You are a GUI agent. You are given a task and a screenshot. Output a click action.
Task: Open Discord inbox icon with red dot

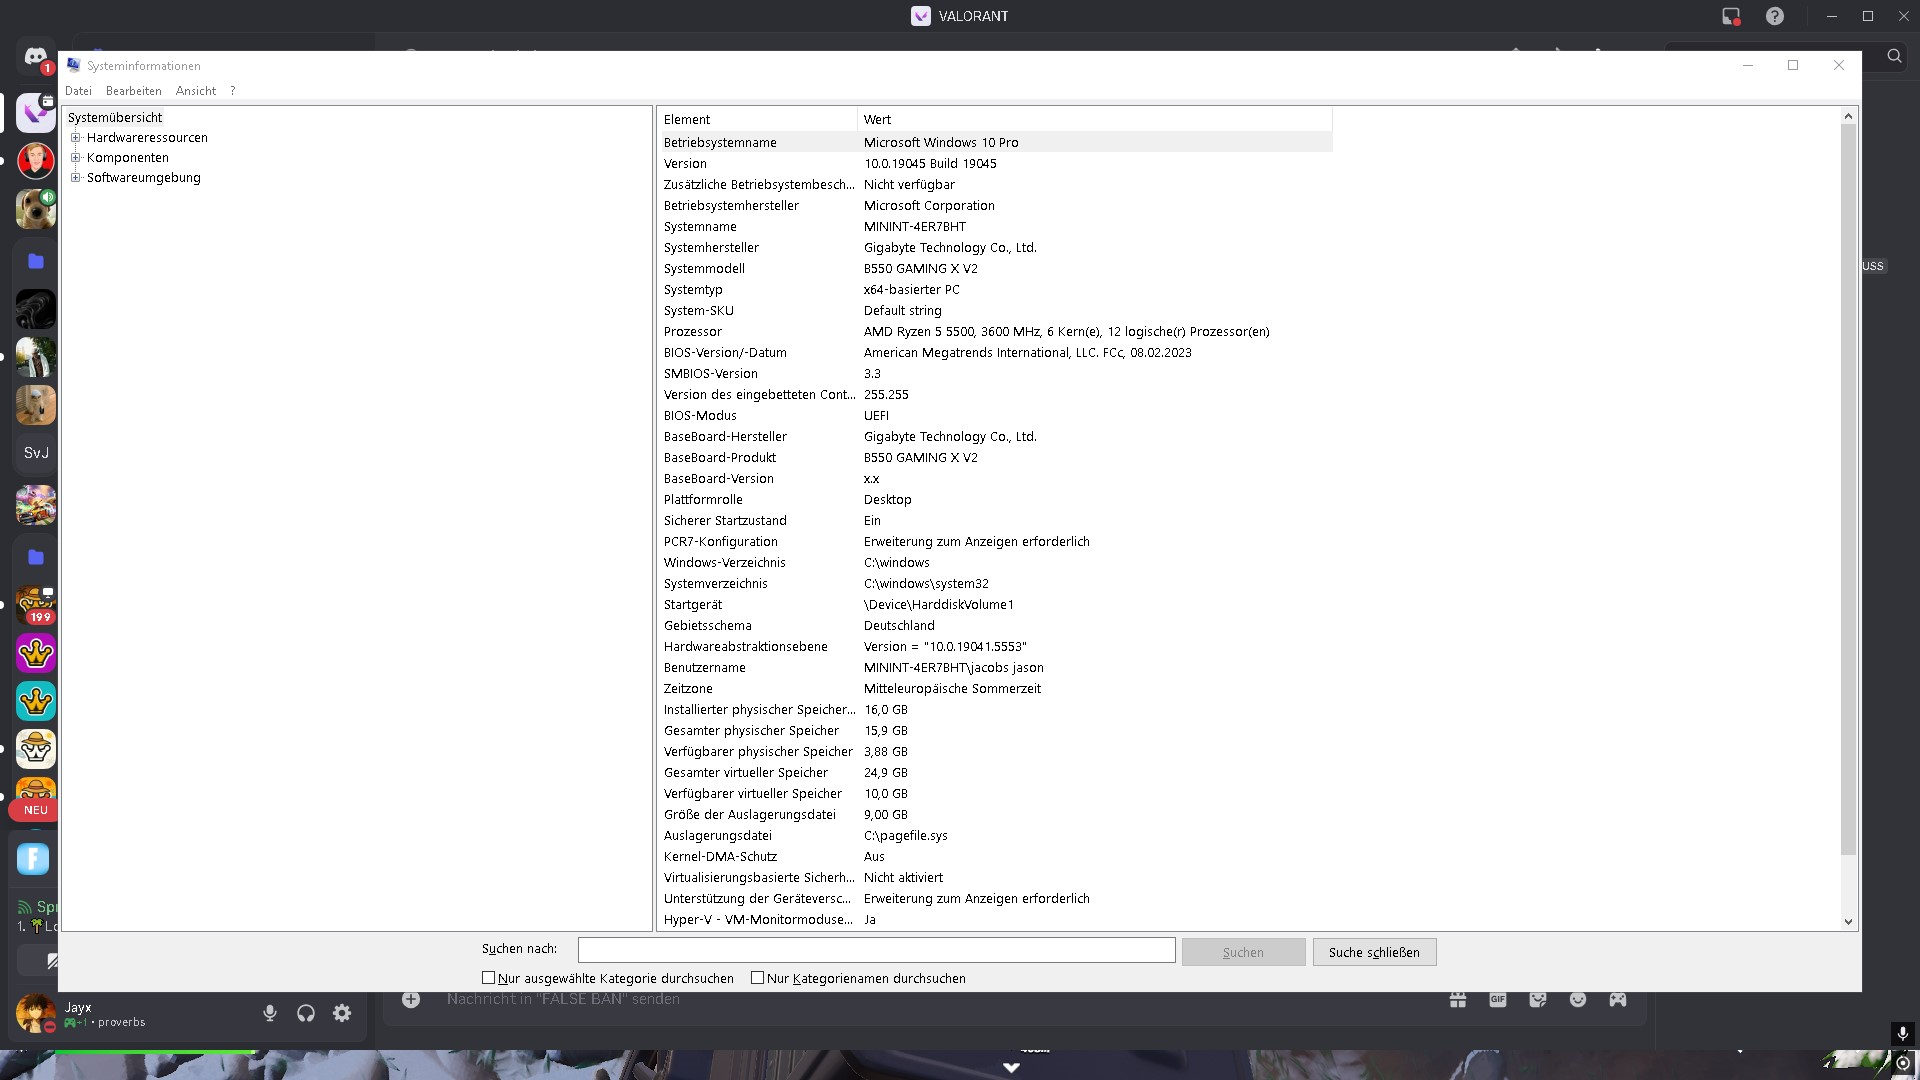click(x=1731, y=16)
